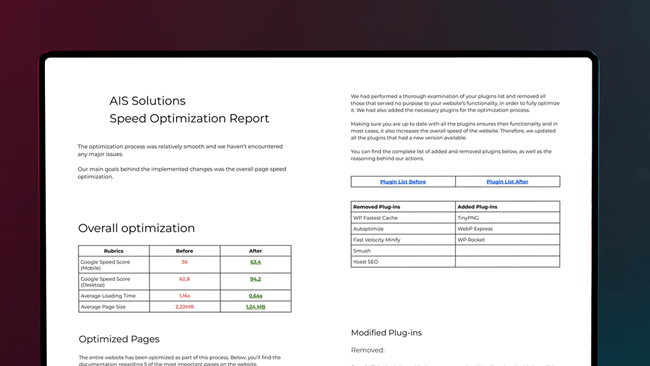Screen dimensions: 650x366
Task: Select the Optimized Pages heading
Action: (119, 339)
